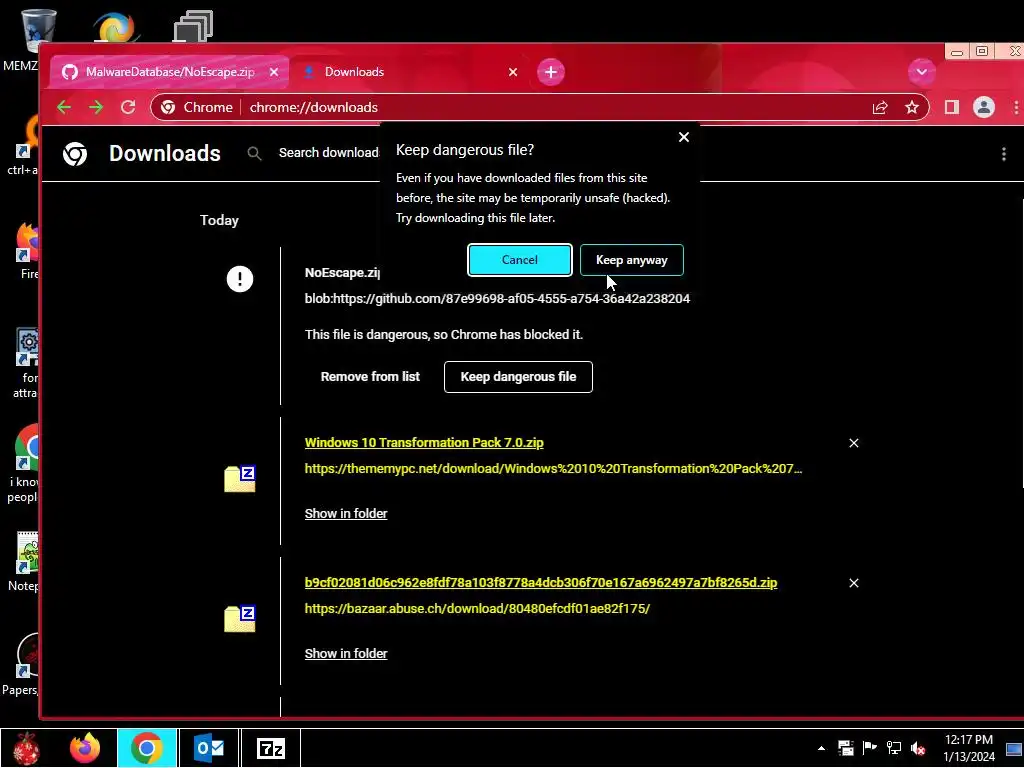Open Firefox from the taskbar
This screenshot has width=1024, height=768.
(85, 748)
